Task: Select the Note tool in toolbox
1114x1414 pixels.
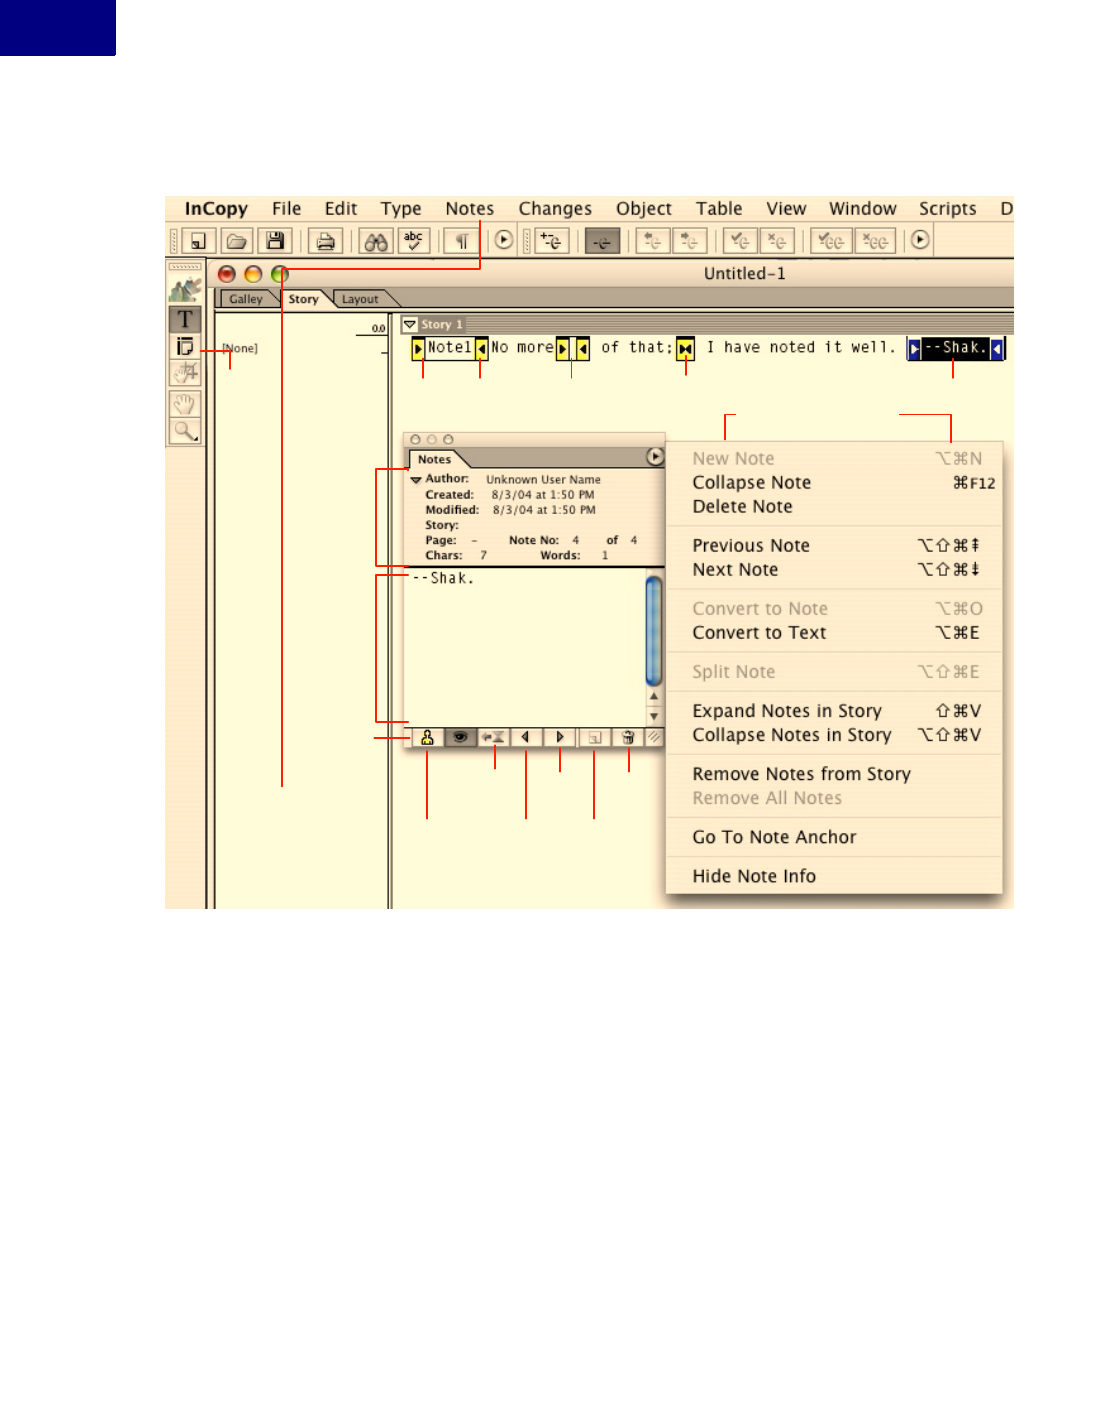Action: (x=185, y=347)
